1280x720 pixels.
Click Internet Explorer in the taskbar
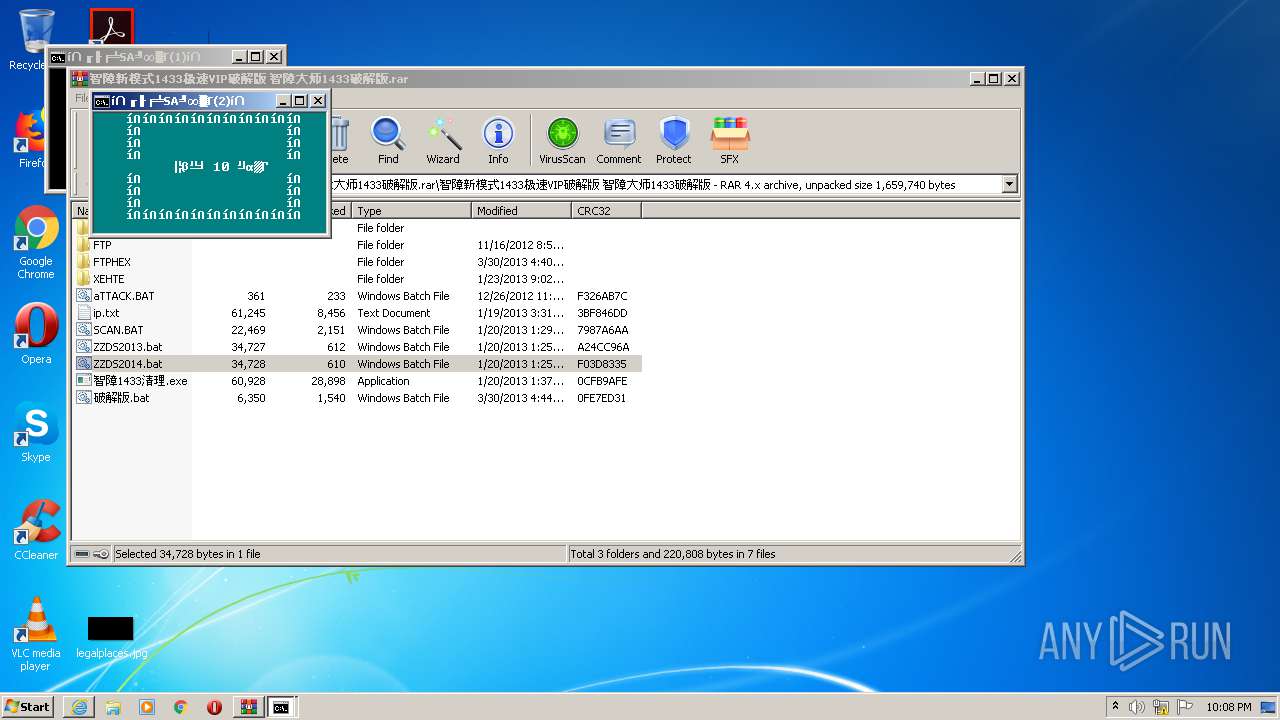[x=79, y=707]
